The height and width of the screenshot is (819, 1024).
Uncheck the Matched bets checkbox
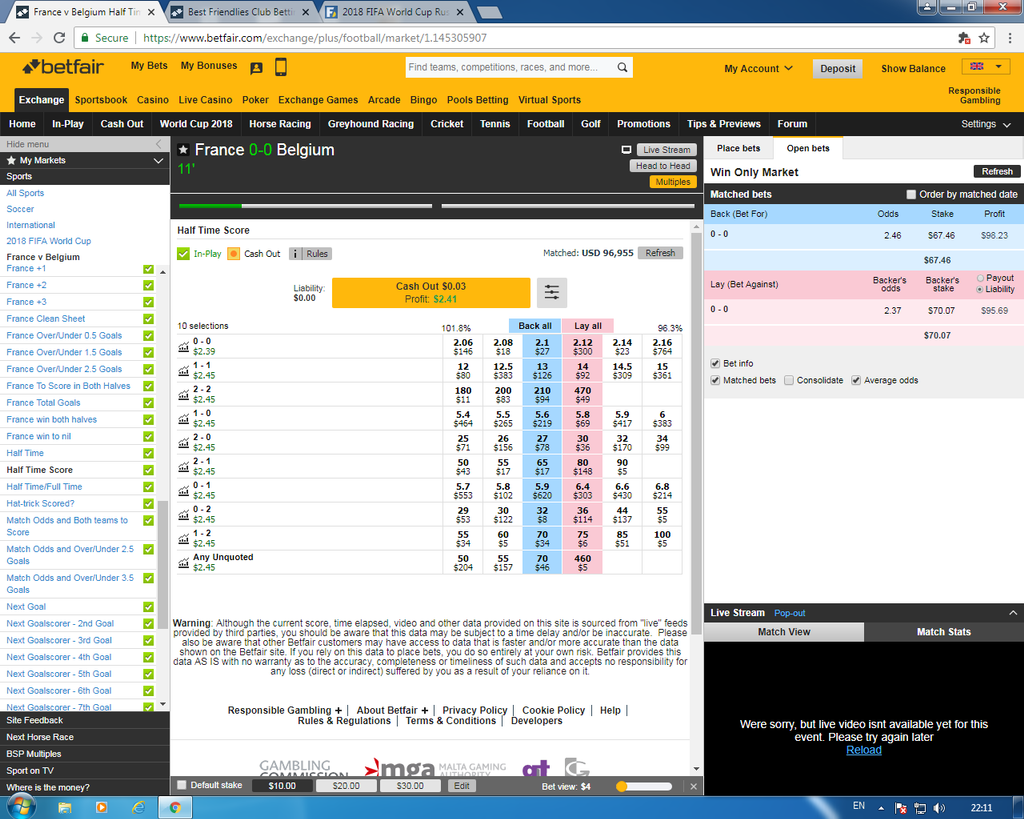pos(715,380)
